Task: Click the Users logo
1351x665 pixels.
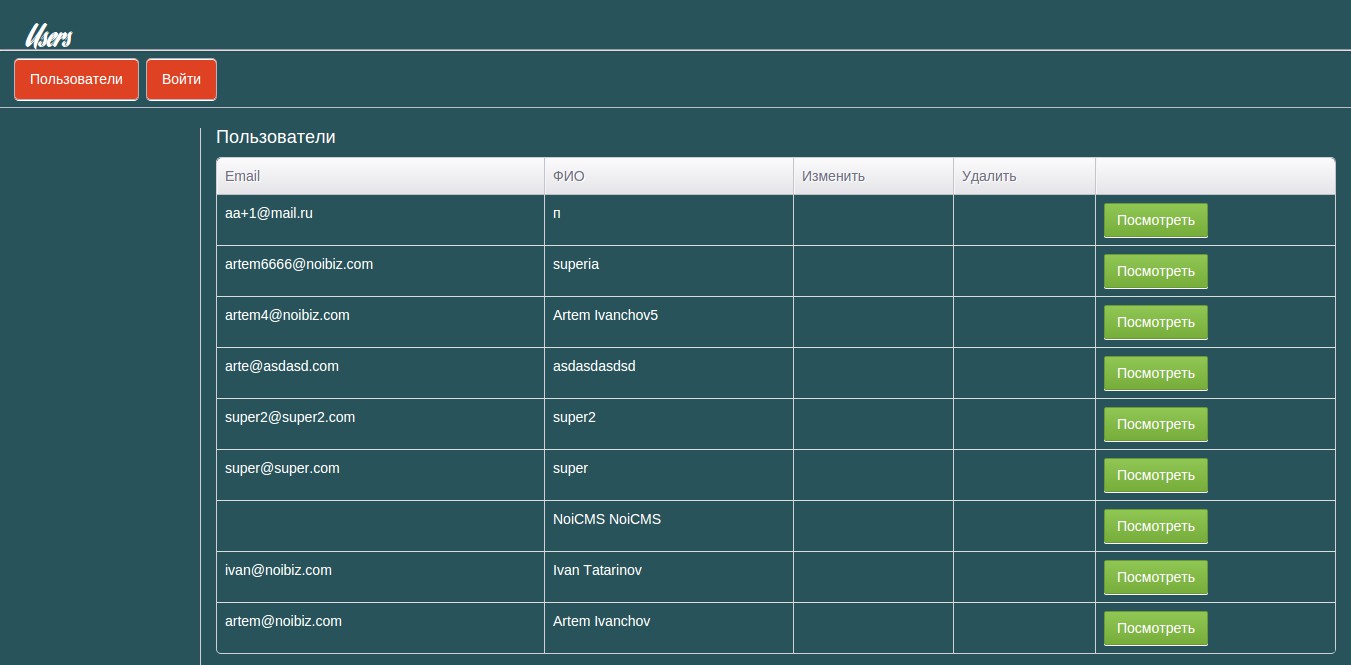Action: click(48, 36)
